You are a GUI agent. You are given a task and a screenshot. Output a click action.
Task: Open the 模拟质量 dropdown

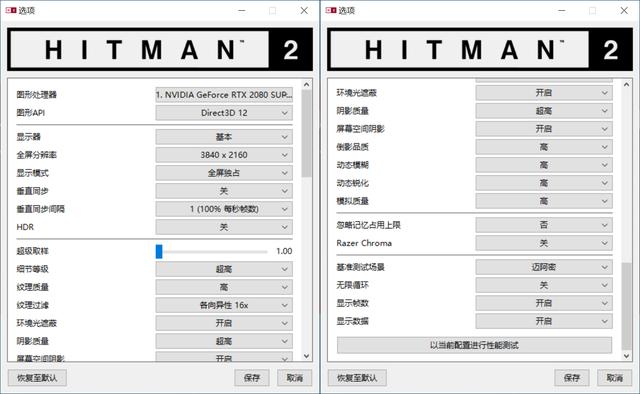click(x=544, y=201)
